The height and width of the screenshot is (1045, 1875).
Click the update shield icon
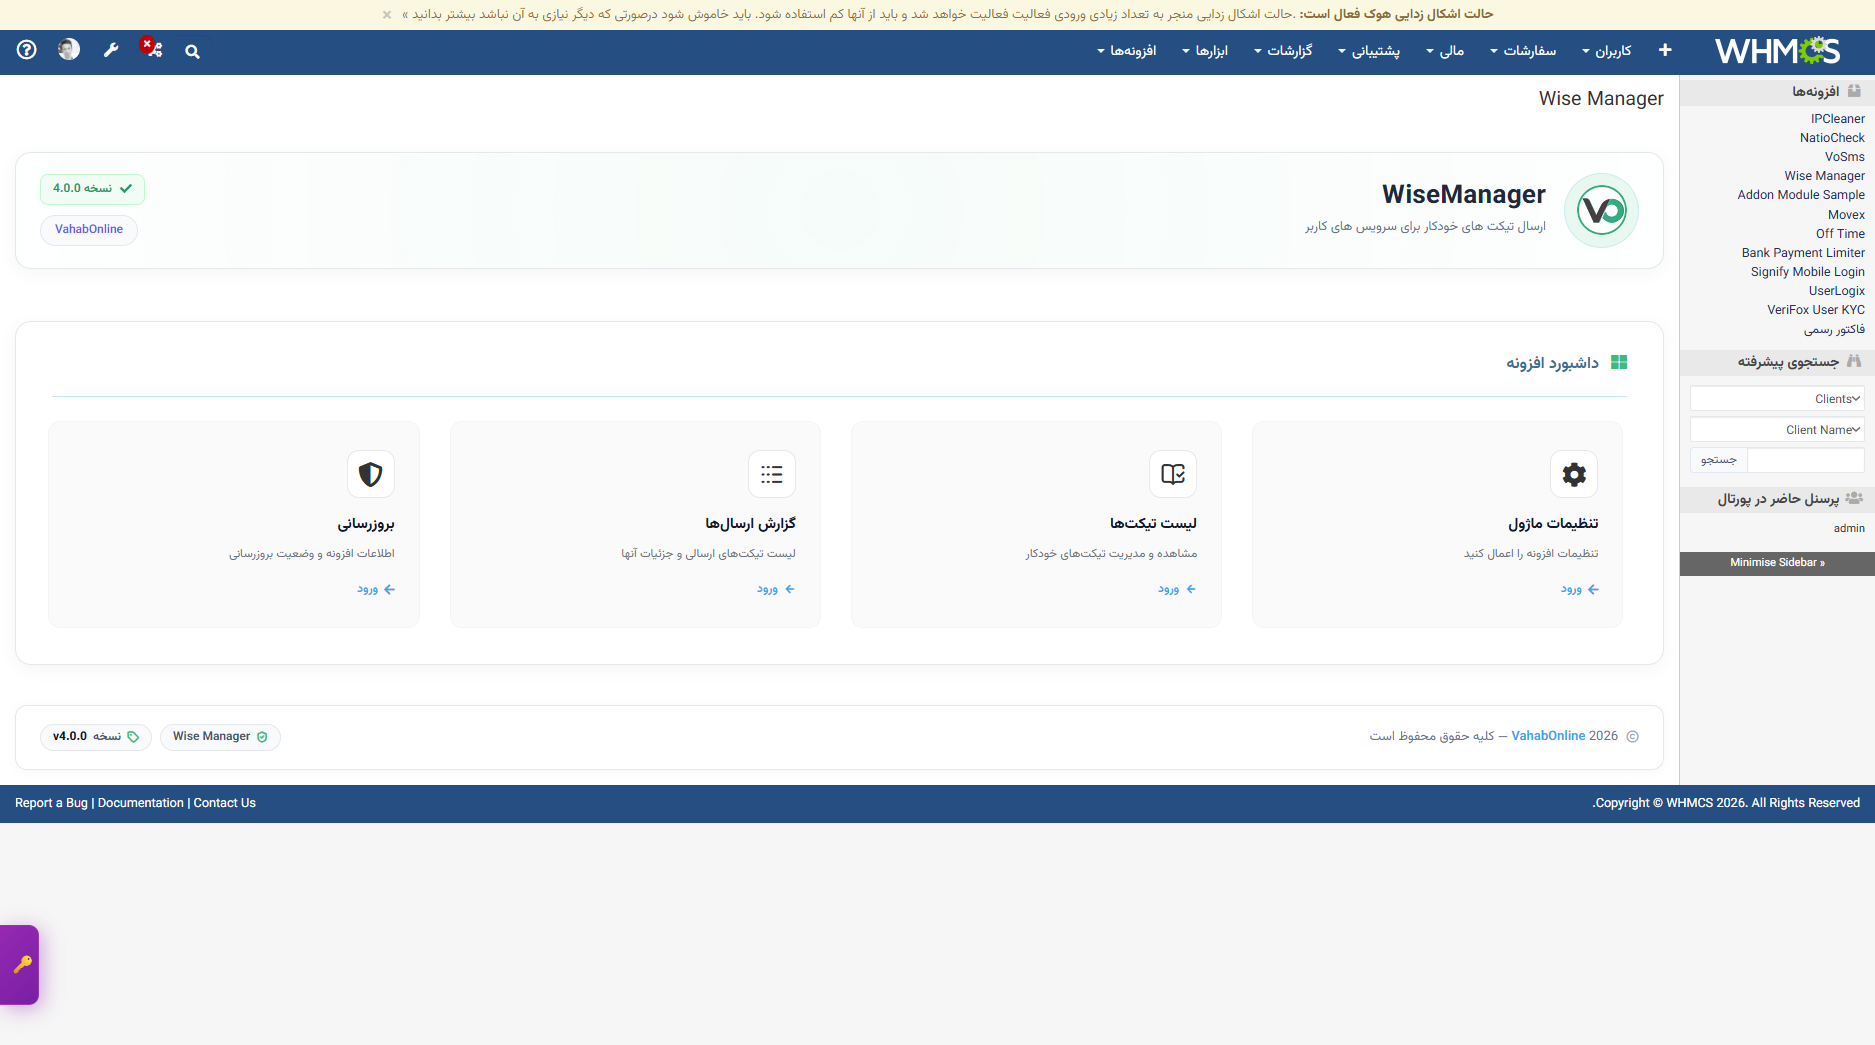pos(371,474)
